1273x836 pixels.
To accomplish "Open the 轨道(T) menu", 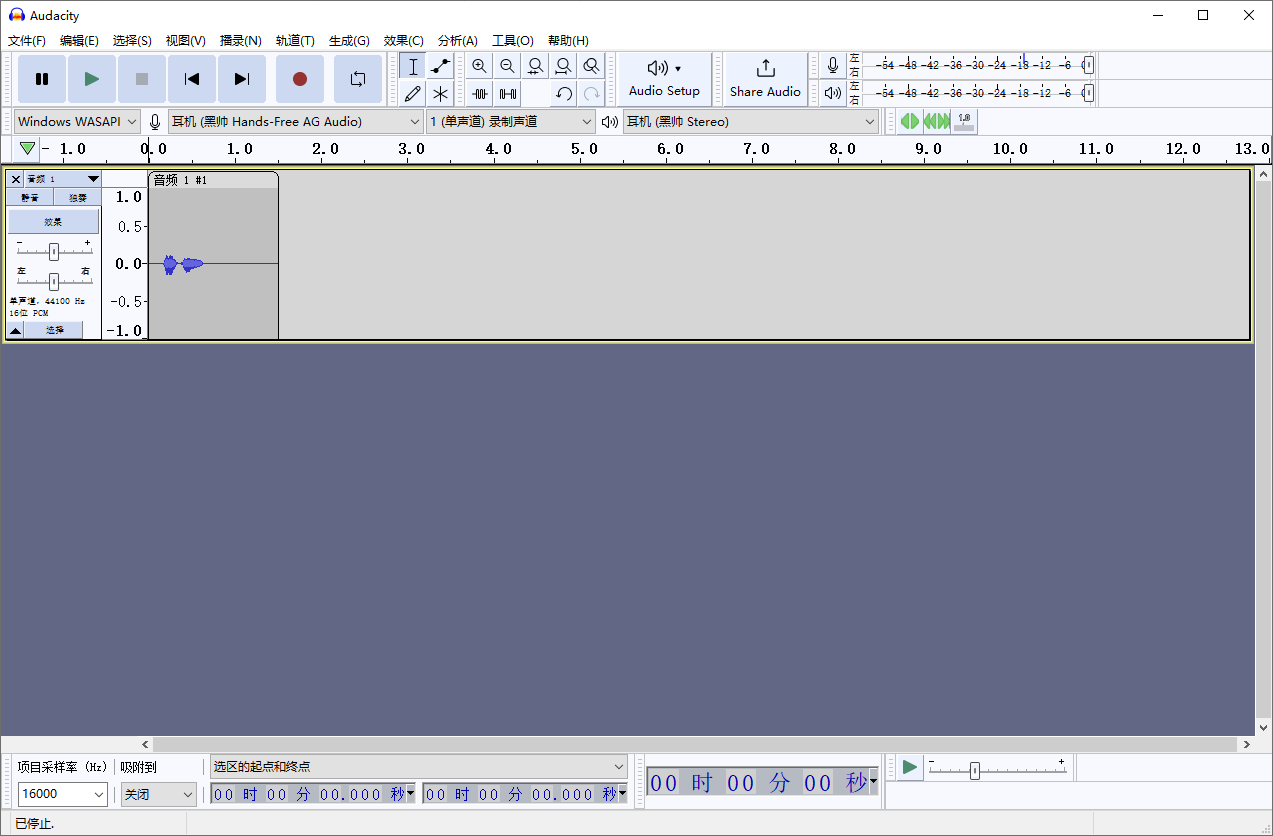I will pyautogui.click(x=295, y=41).
